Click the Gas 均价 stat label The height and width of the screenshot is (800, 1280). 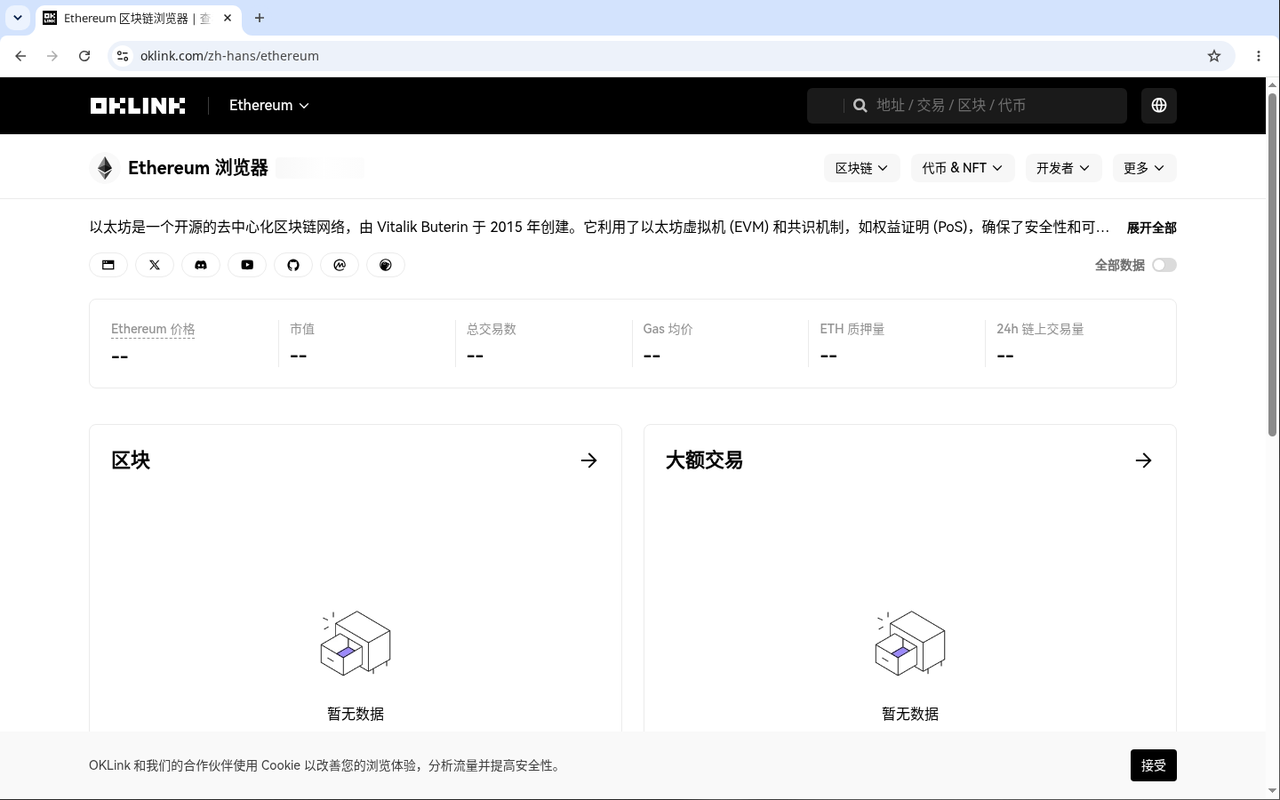[668, 329]
